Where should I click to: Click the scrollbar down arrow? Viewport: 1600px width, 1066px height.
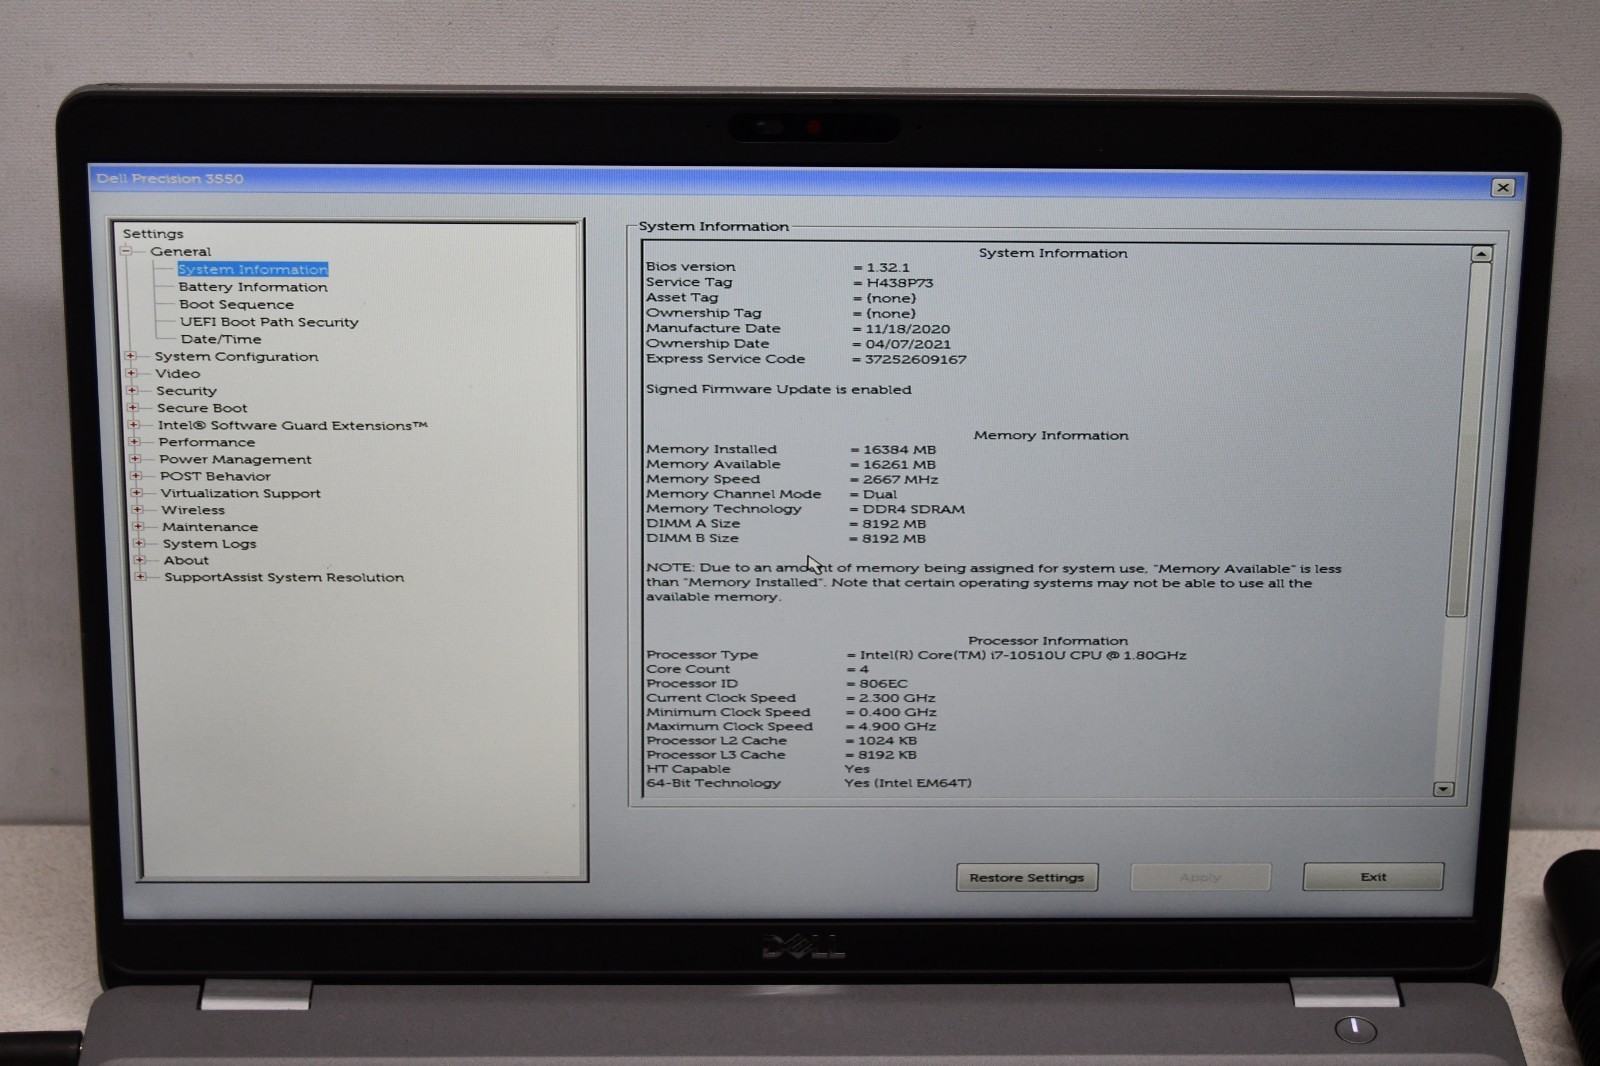(1443, 789)
